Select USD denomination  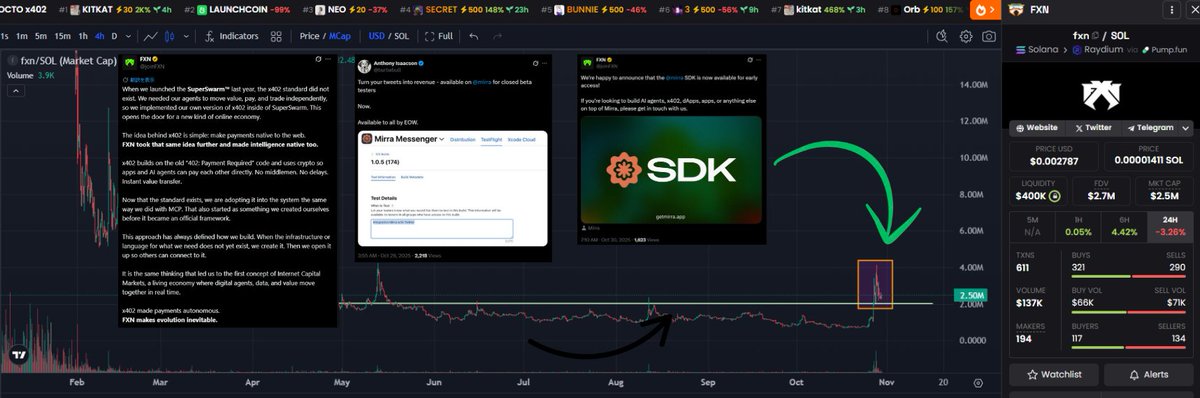[377, 36]
